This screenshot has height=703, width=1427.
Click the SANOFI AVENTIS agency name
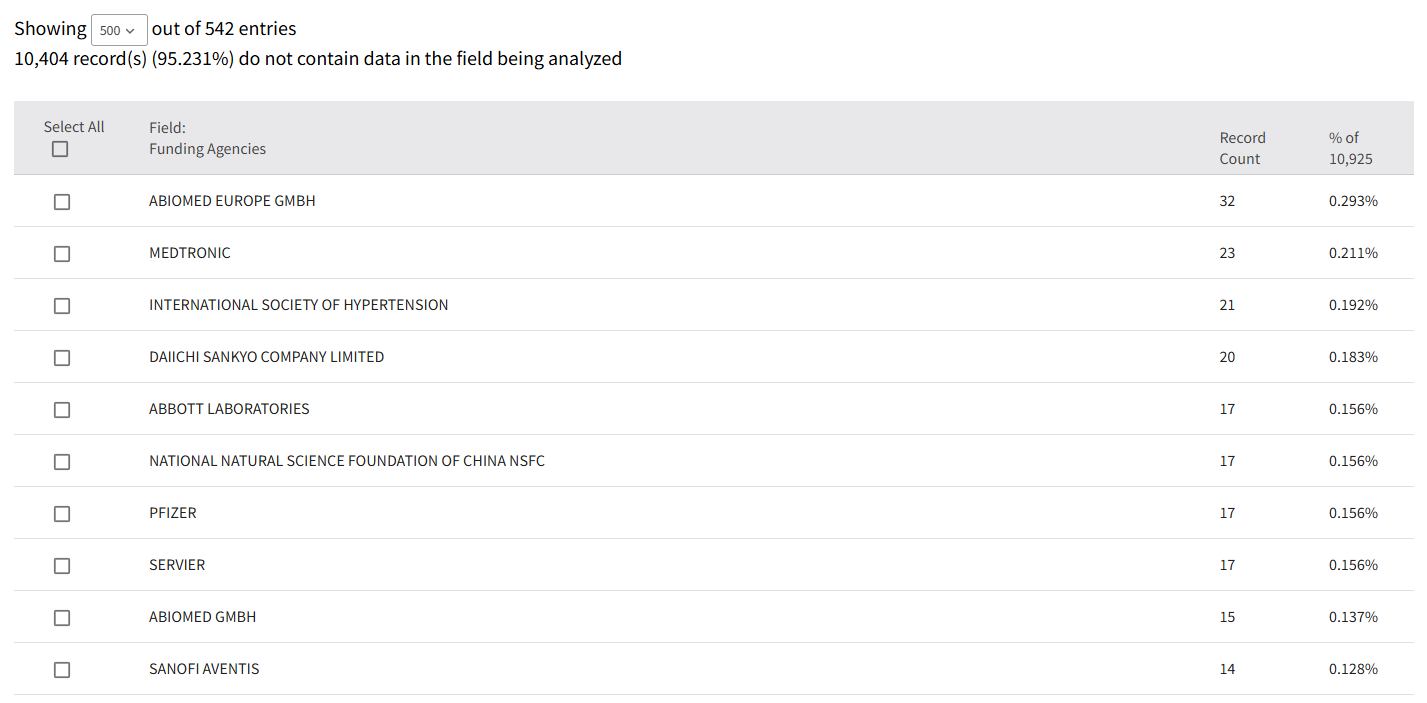(x=204, y=669)
